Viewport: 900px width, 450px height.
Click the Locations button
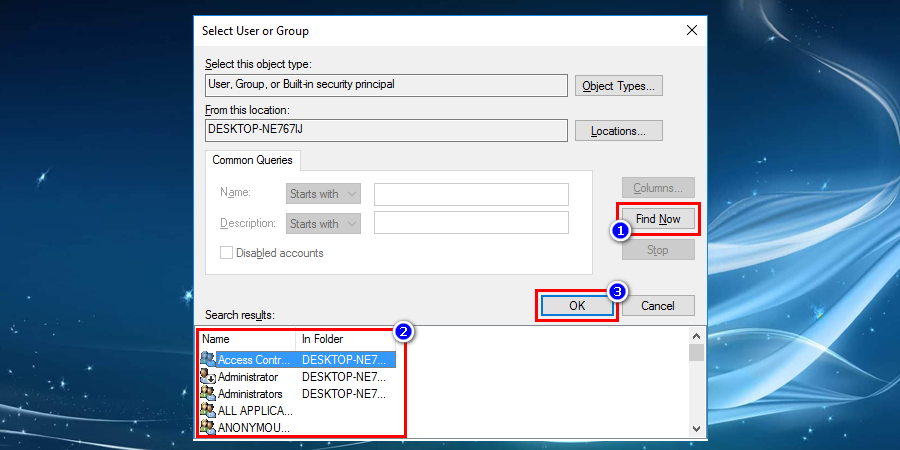coord(619,131)
